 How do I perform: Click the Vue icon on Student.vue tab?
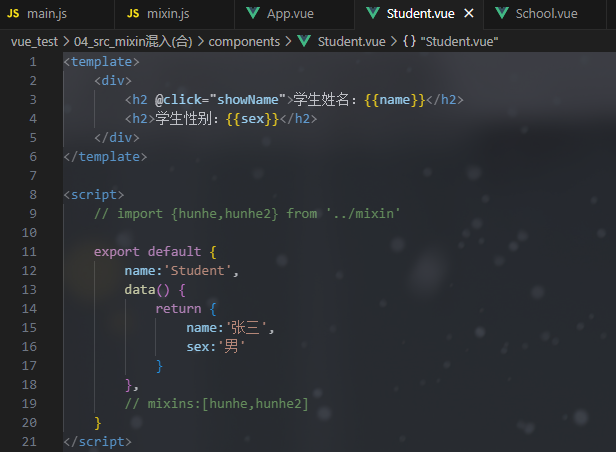tap(372, 13)
